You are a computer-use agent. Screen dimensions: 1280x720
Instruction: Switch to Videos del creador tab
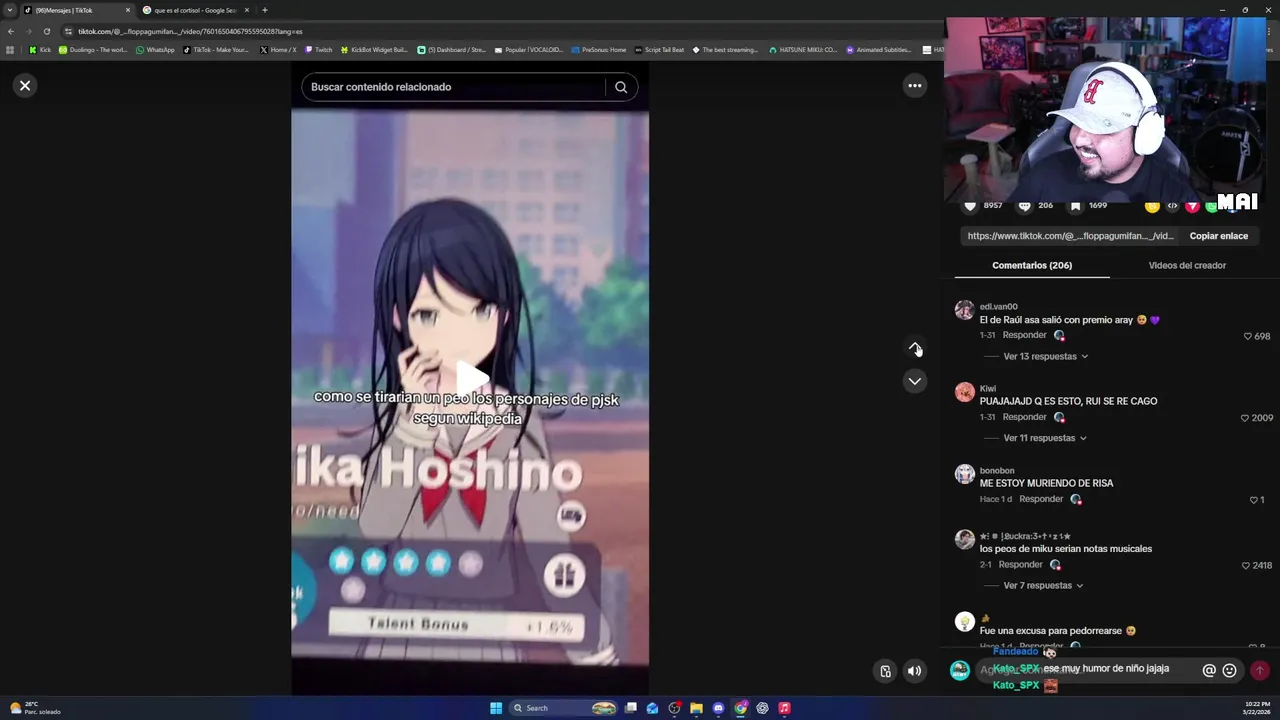tap(1187, 265)
